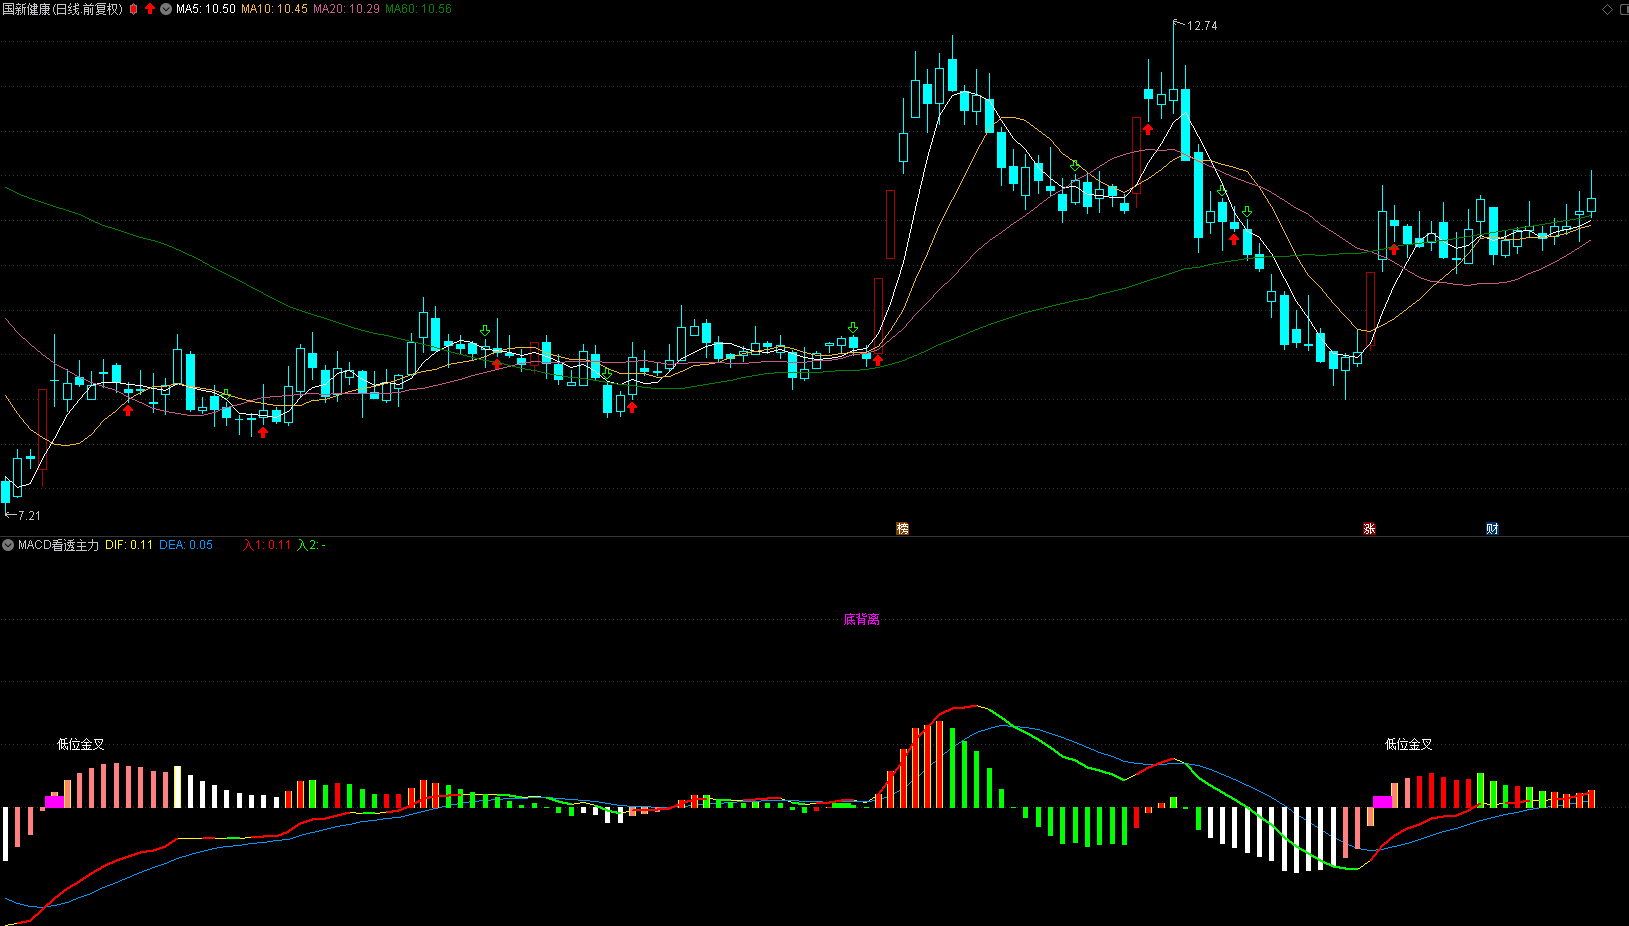Open the 涨 event marker on the timeline
Viewport: 1629px width, 926px height.
(1370, 529)
